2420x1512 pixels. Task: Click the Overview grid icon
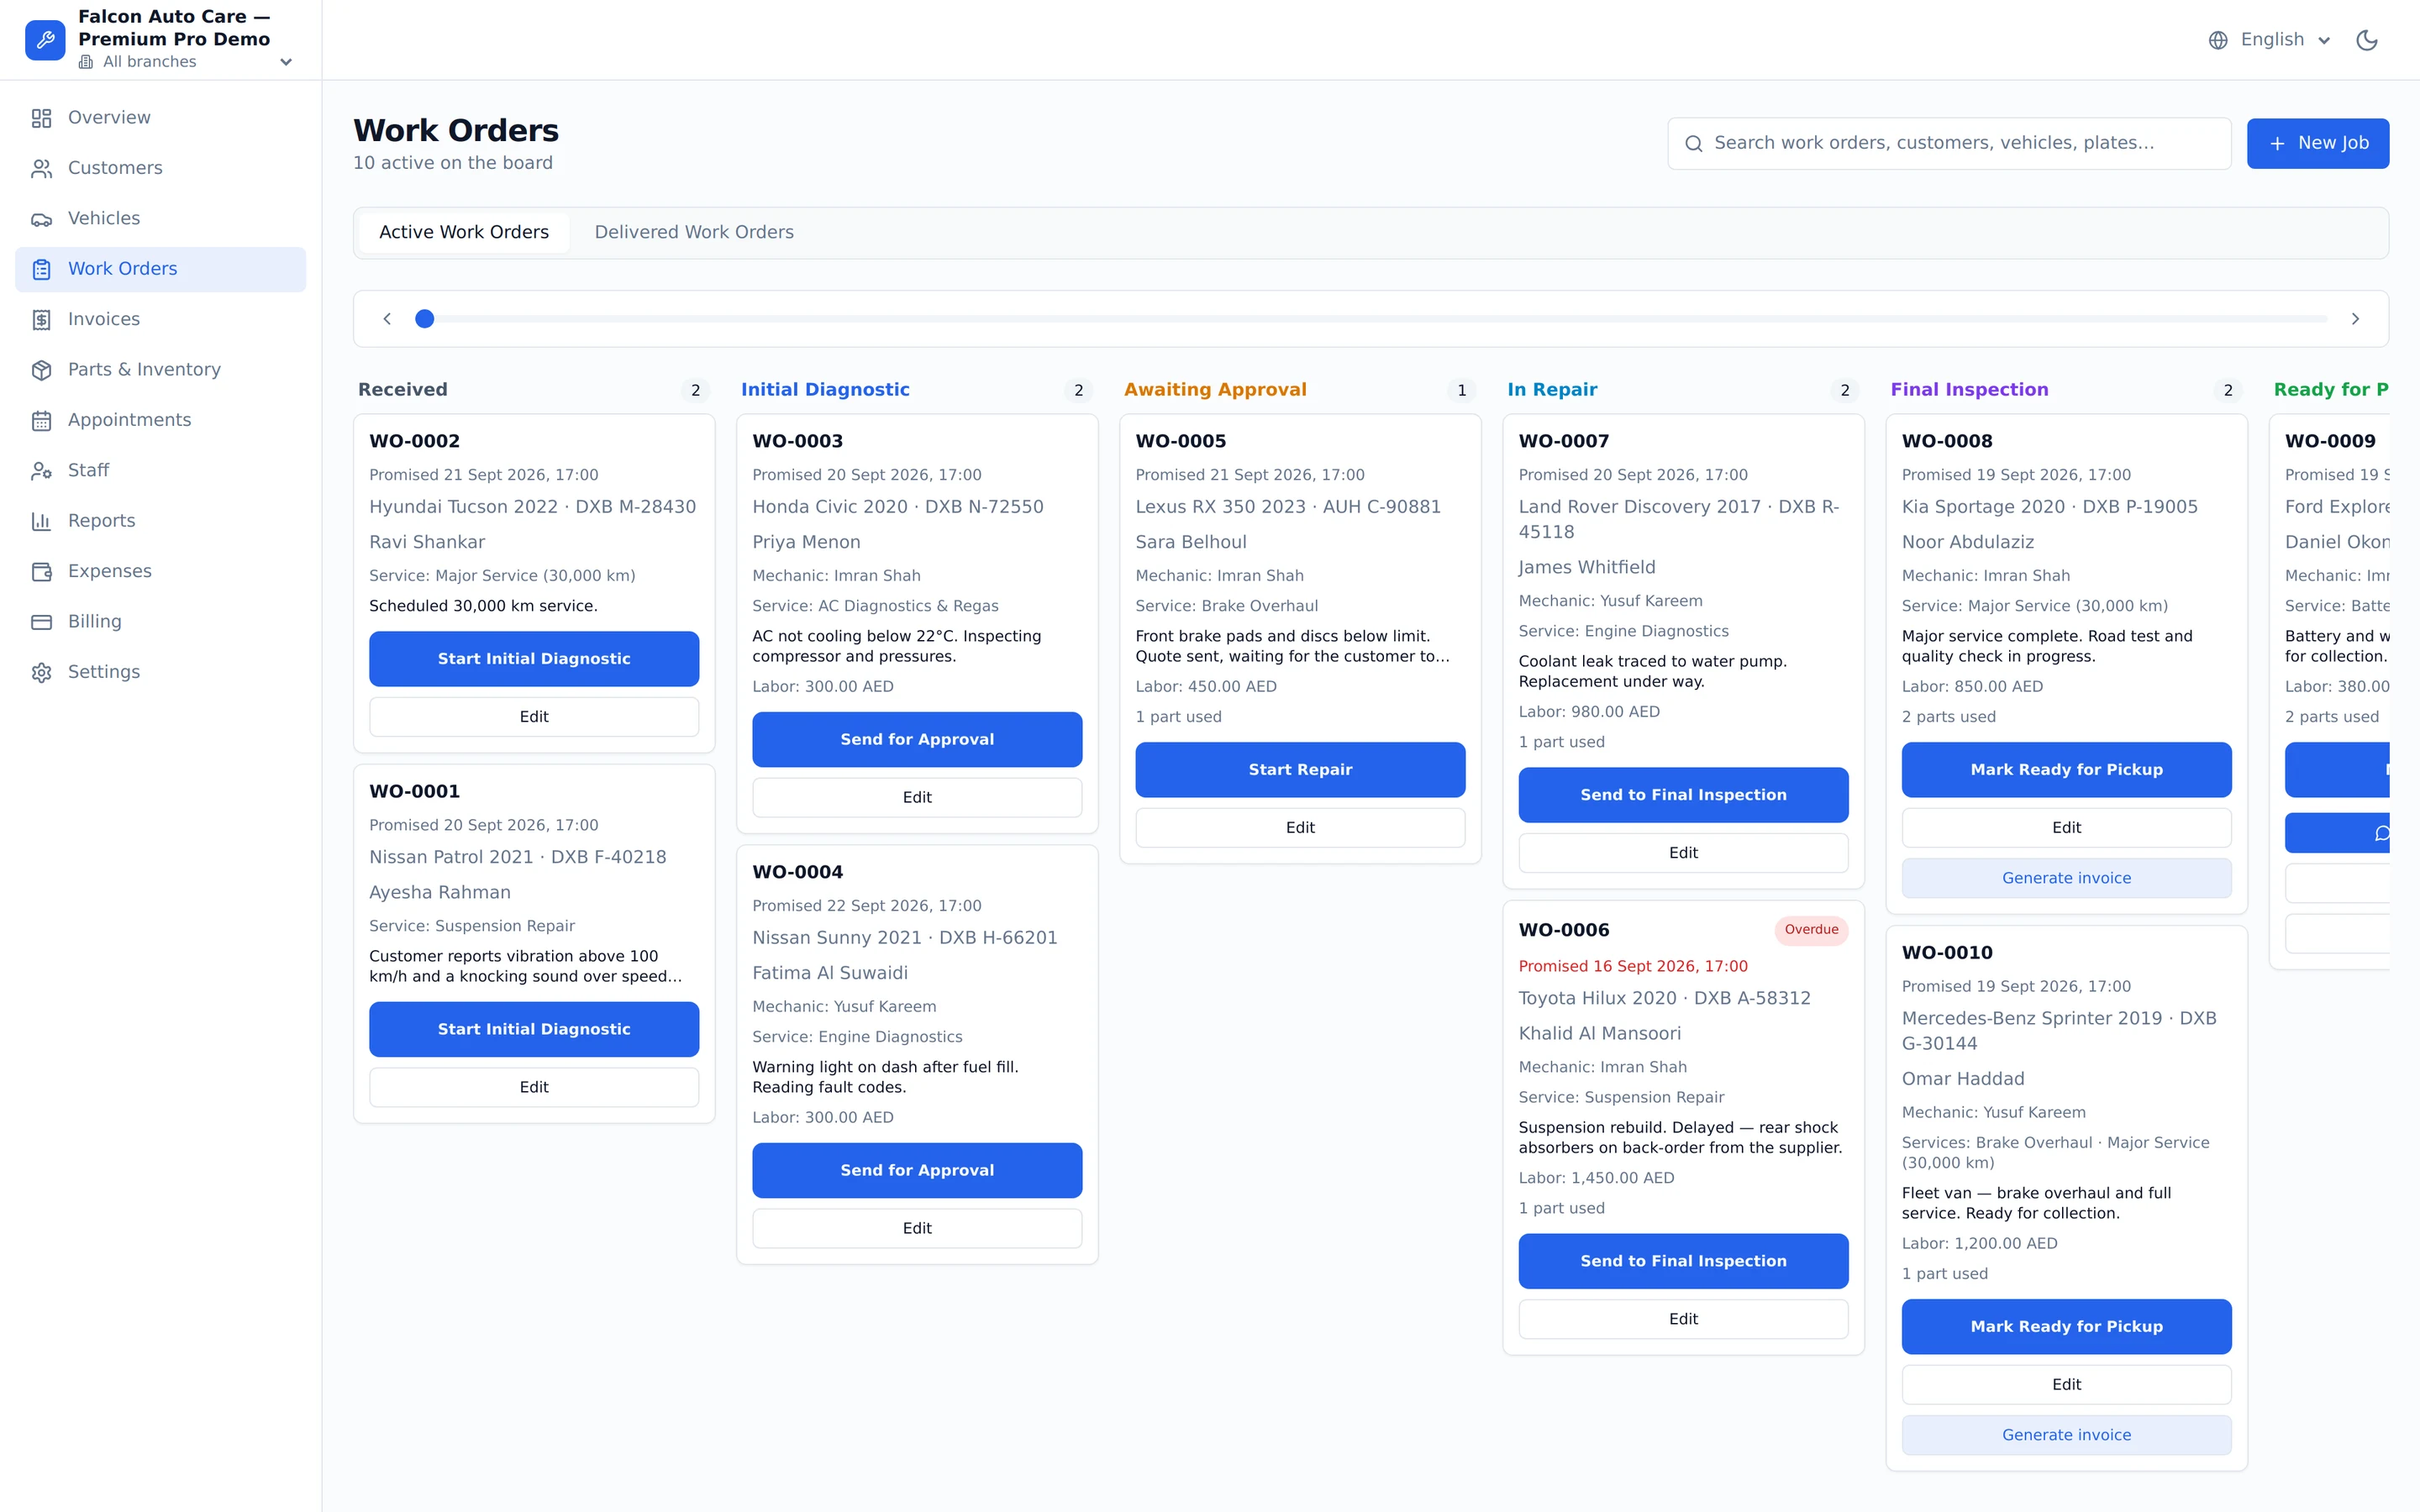point(41,118)
